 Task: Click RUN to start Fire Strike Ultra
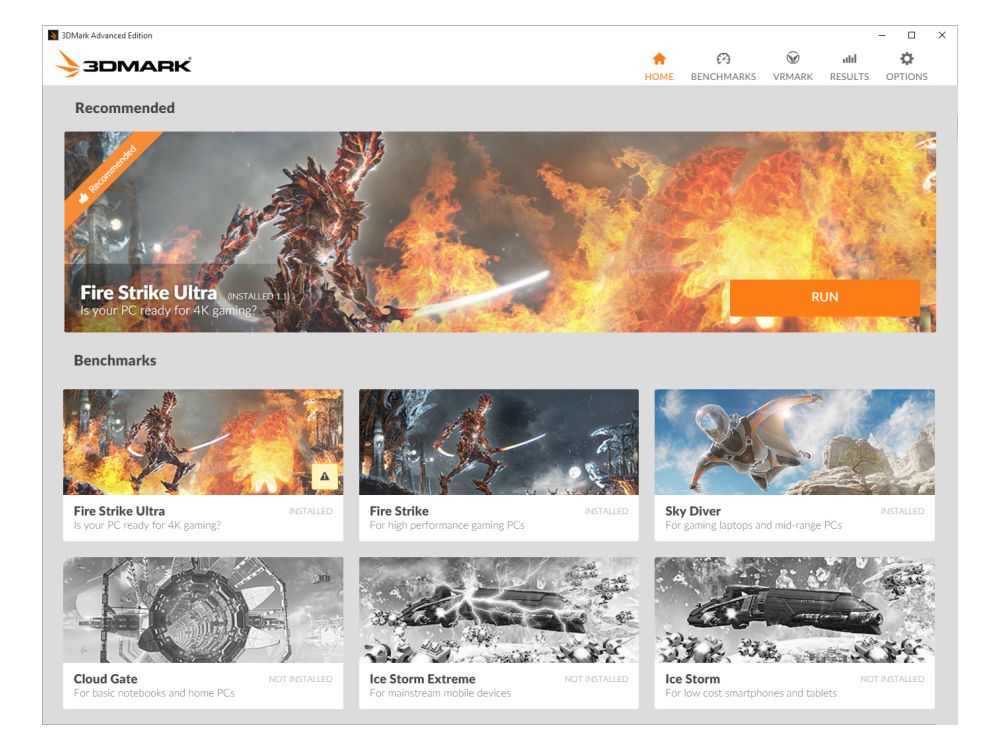point(826,297)
